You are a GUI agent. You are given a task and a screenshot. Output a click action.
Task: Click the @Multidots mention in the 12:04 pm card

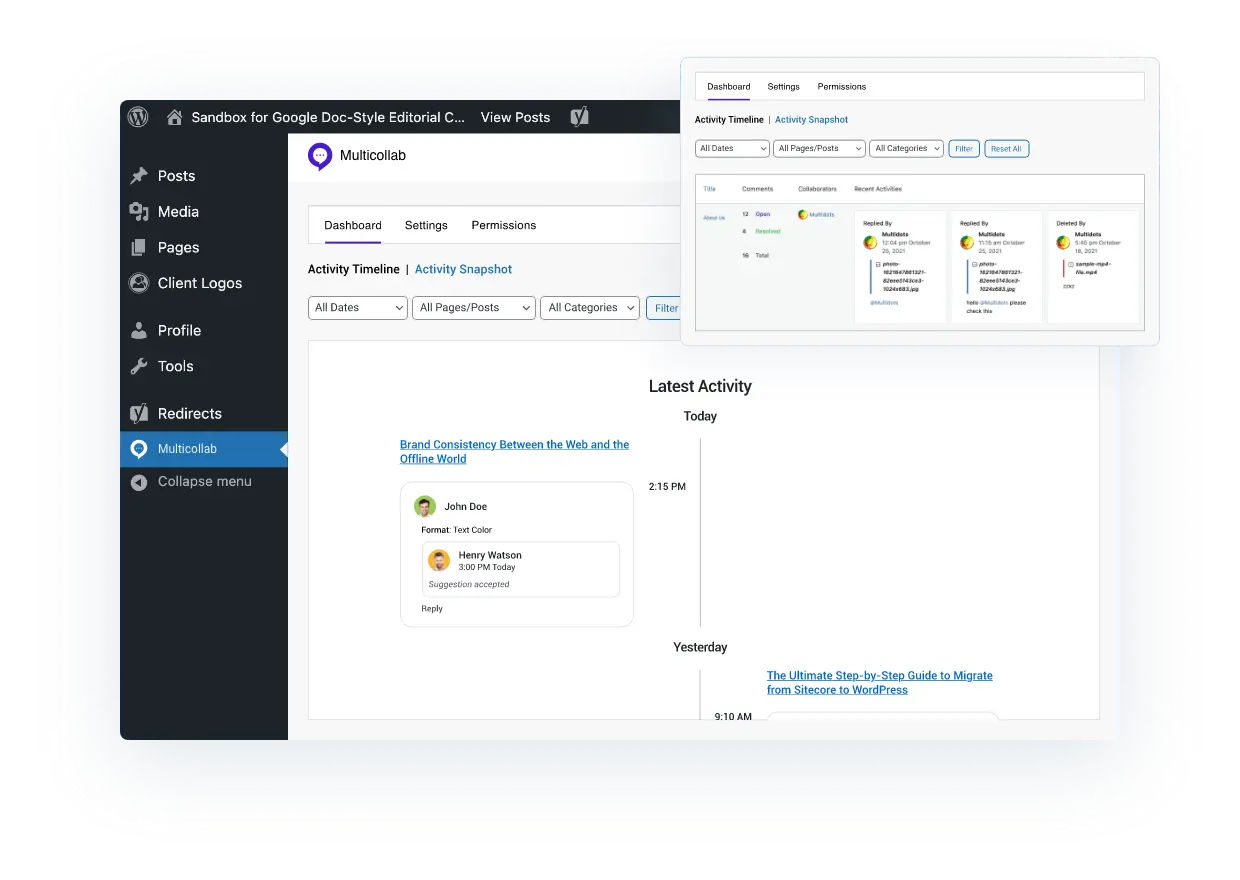point(884,302)
